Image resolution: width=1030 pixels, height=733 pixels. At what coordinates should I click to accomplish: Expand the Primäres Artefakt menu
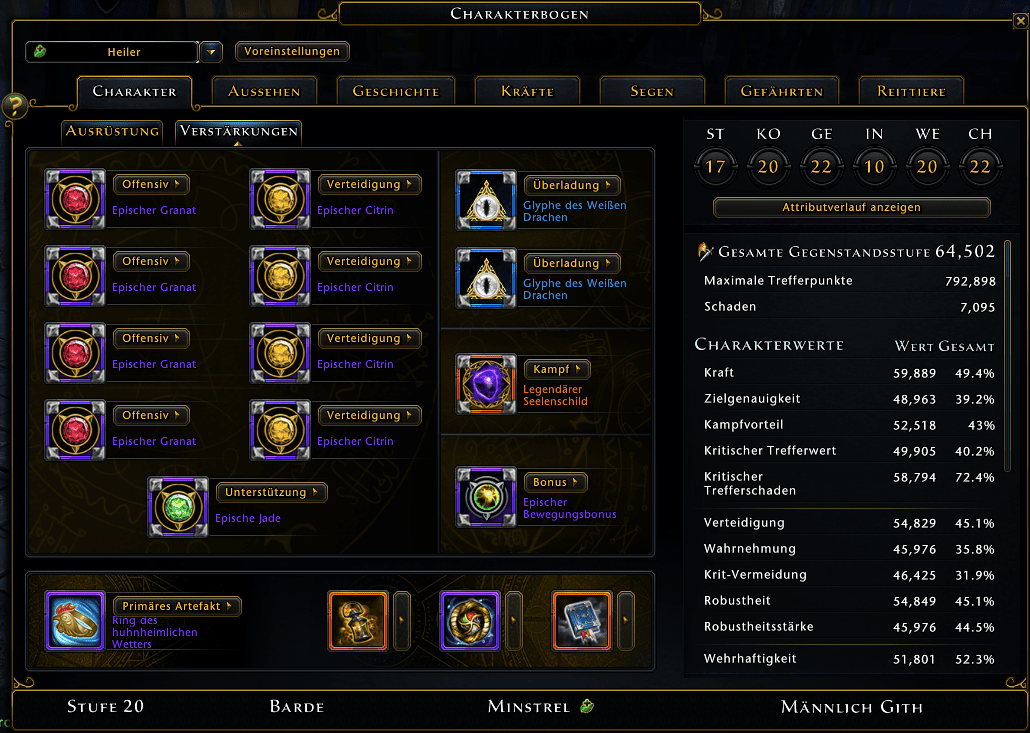pyautogui.click(x=177, y=606)
